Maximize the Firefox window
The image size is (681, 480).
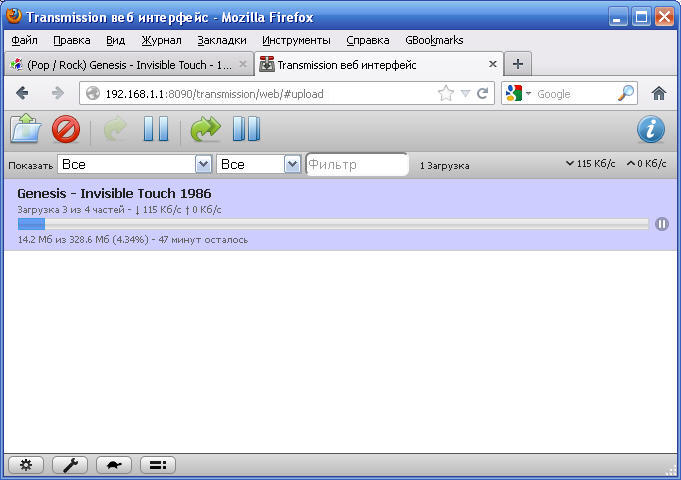click(x=641, y=17)
